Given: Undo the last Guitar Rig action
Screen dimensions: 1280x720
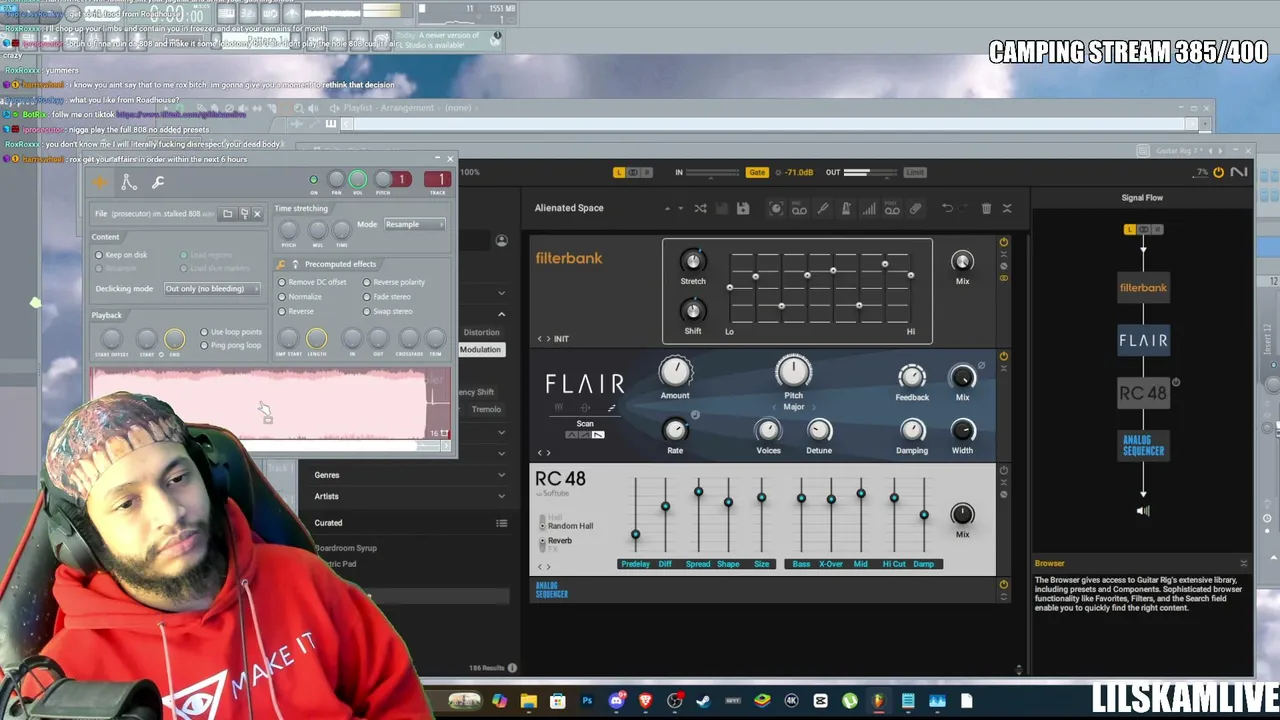Looking at the screenshot, I should [947, 208].
